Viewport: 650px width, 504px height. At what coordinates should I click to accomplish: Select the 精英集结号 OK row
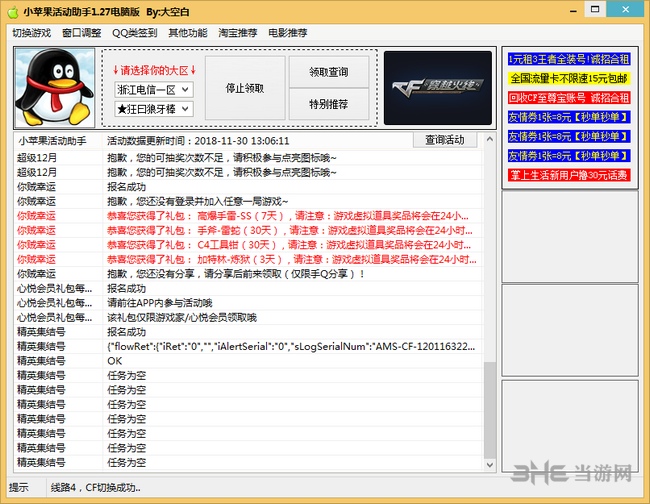click(248, 361)
